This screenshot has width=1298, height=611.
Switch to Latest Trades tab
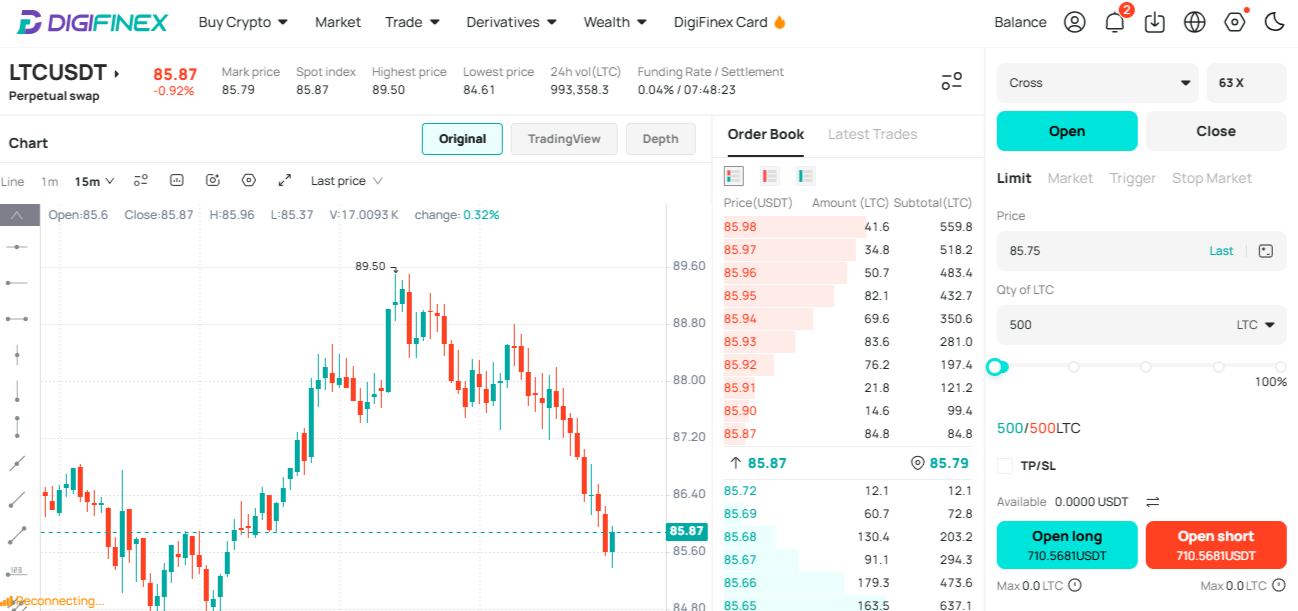(x=872, y=134)
